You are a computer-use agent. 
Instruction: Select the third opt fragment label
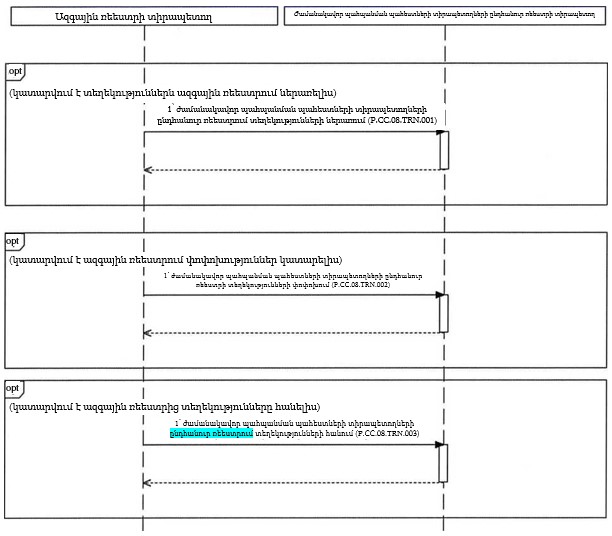pyautogui.click(x=14, y=387)
